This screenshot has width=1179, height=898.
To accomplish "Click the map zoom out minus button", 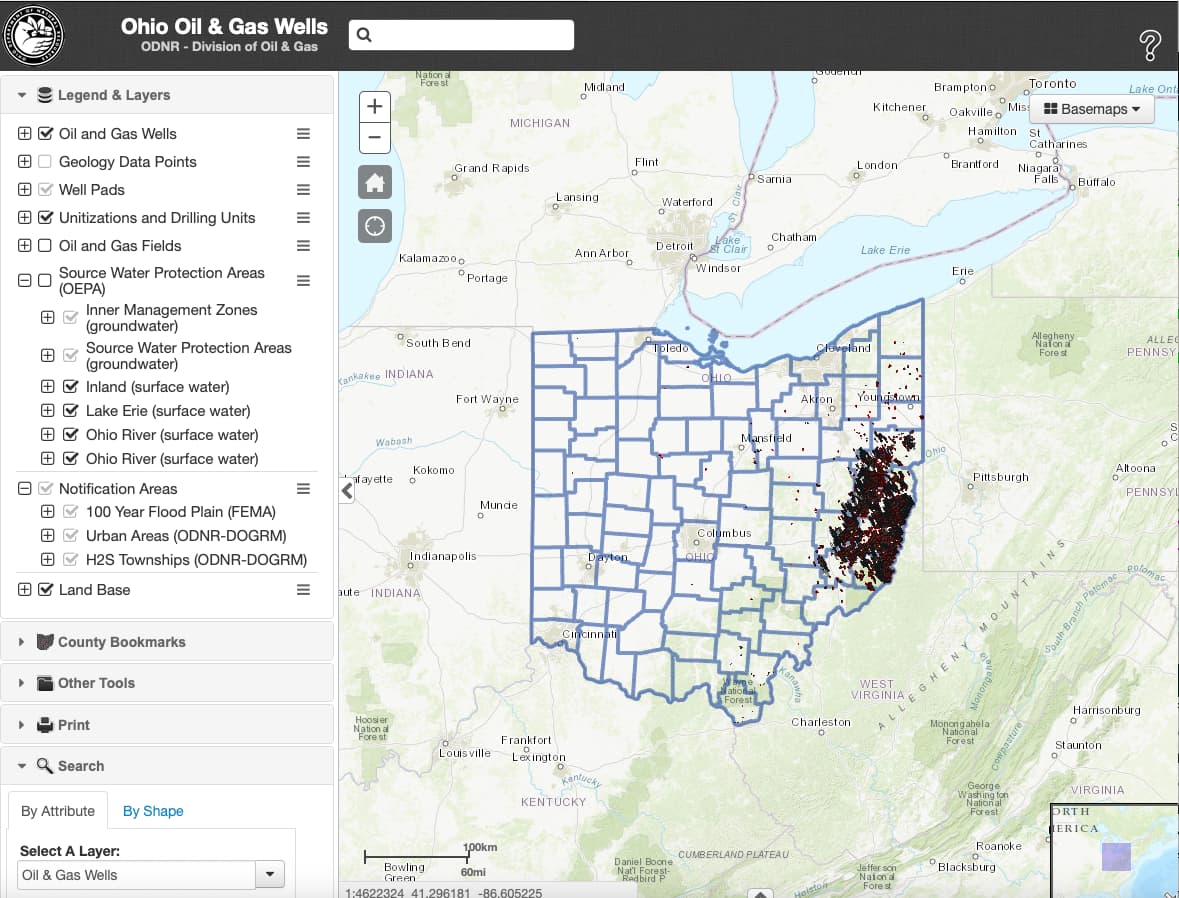I will point(374,138).
